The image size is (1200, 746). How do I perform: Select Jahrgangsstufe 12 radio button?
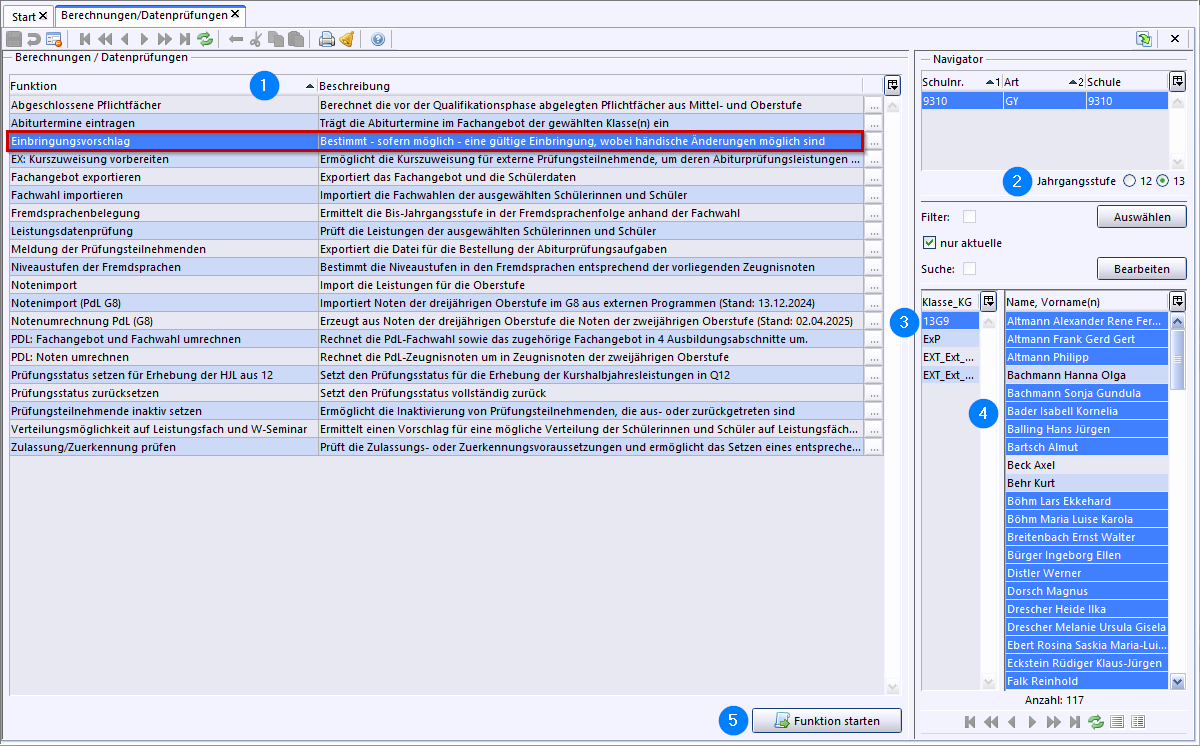point(1130,181)
